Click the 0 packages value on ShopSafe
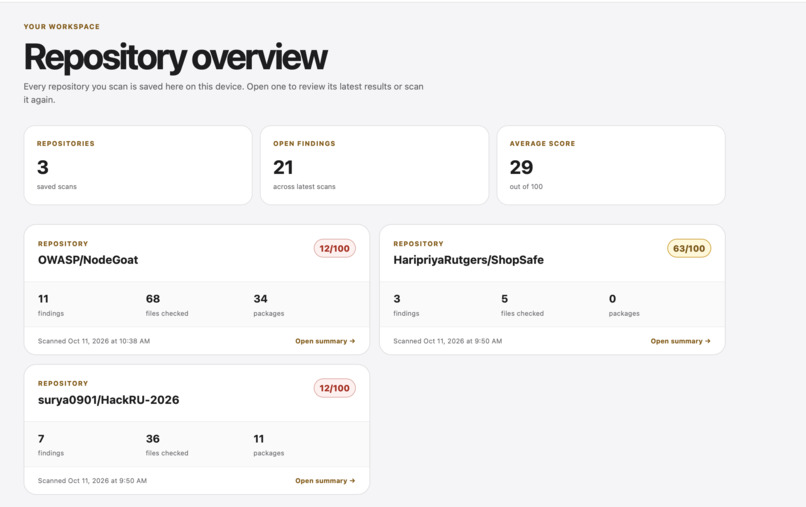This screenshot has height=507, width=806. [612, 299]
